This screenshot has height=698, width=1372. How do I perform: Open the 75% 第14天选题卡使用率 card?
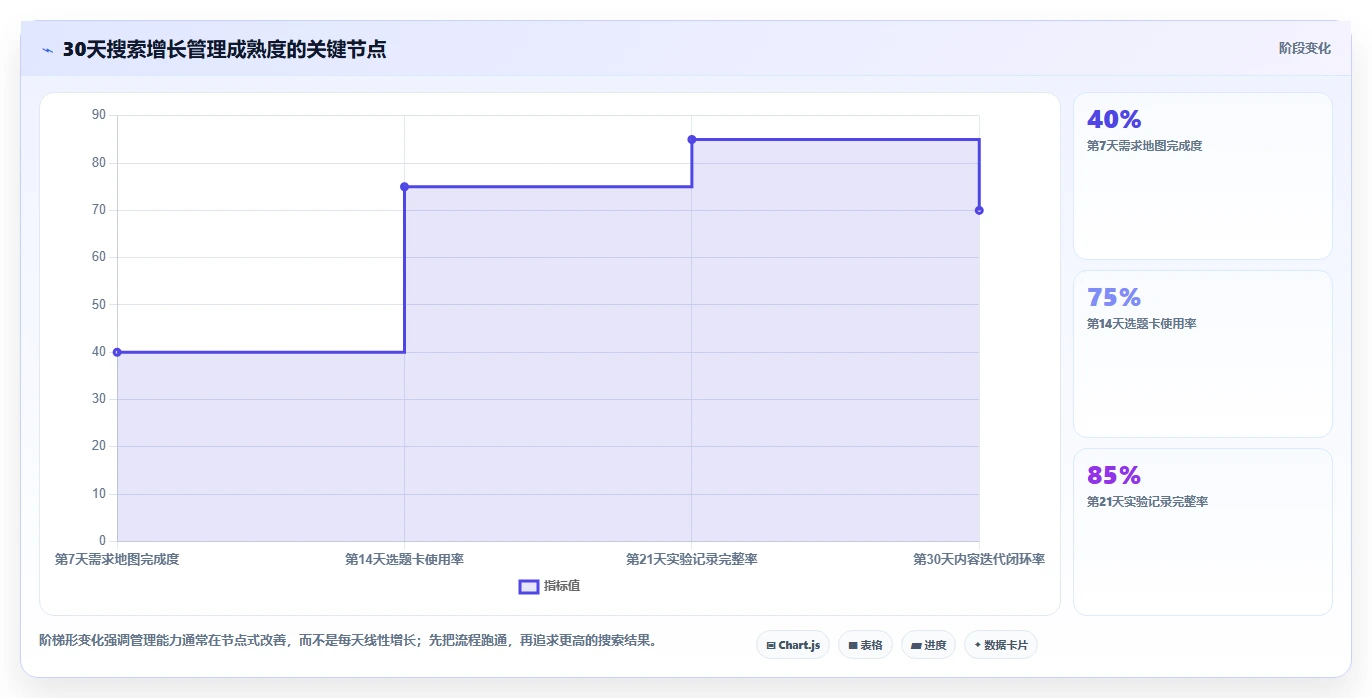[1202, 354]
